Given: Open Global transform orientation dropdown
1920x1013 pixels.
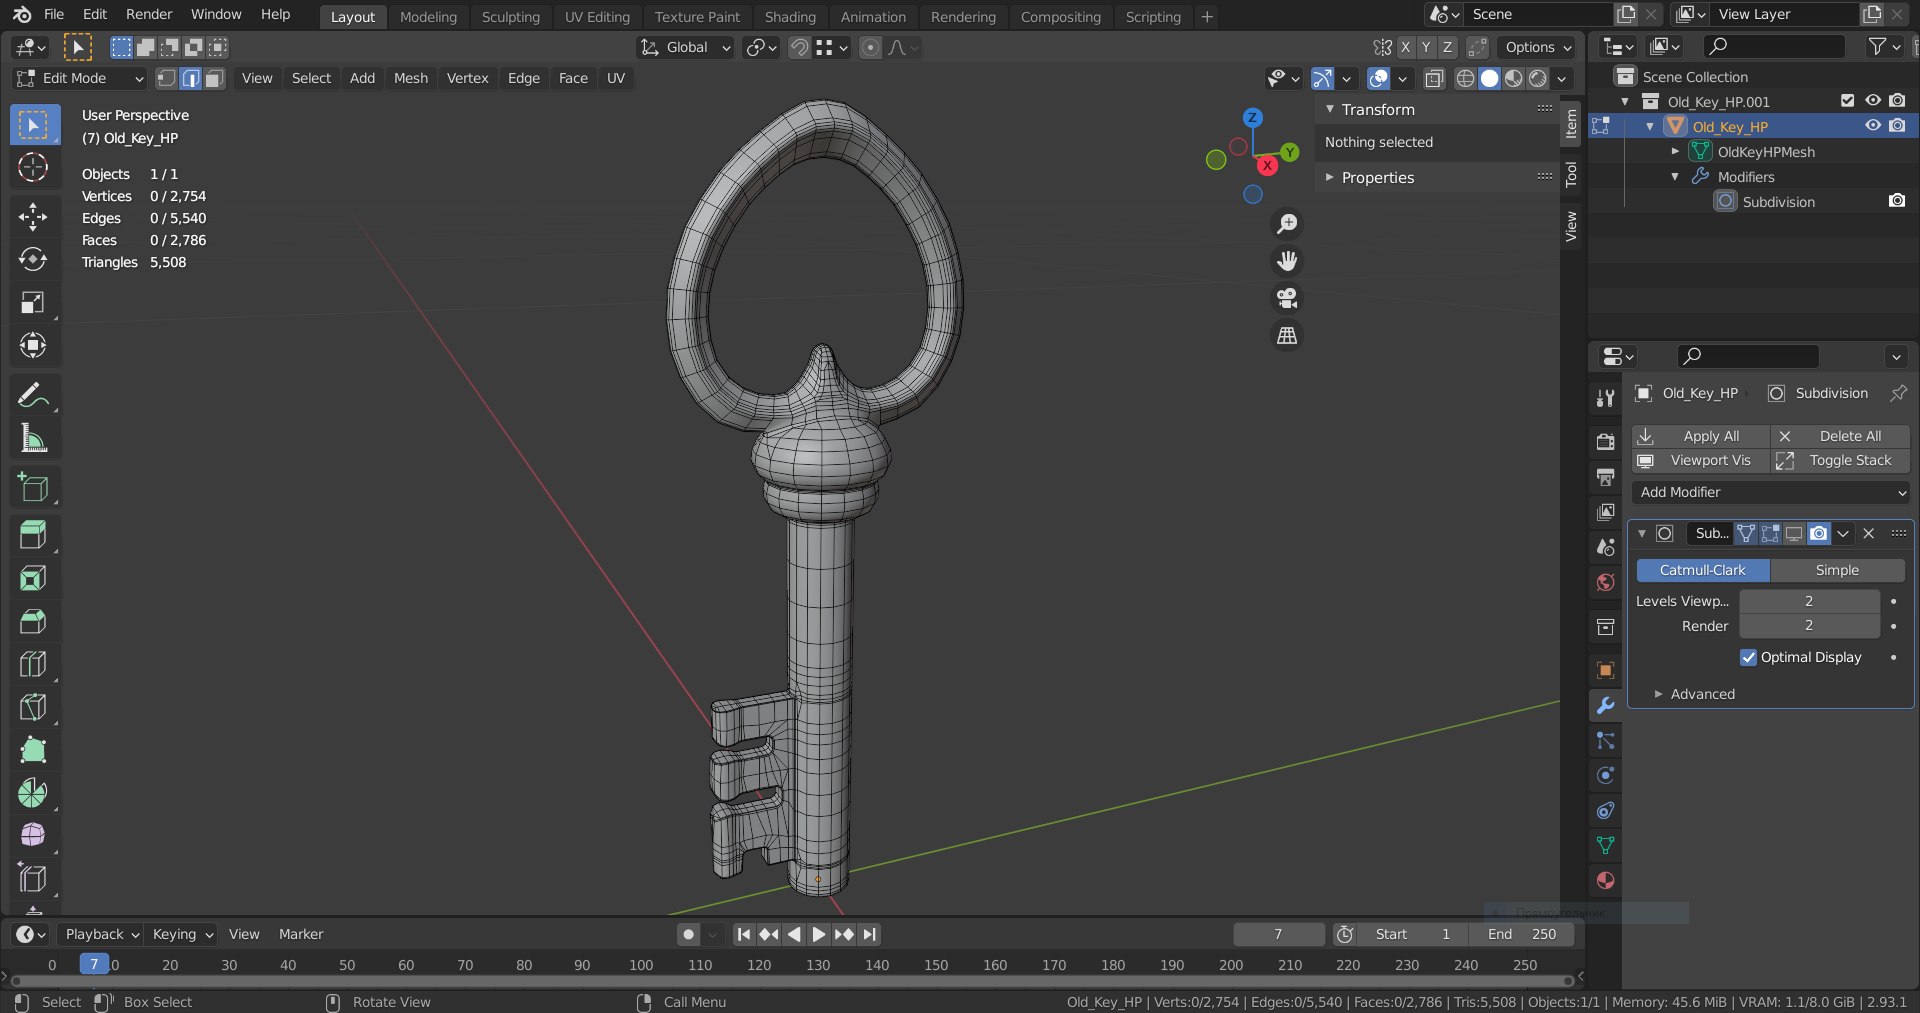Looking at the screenshot, I should pos(685,47).
